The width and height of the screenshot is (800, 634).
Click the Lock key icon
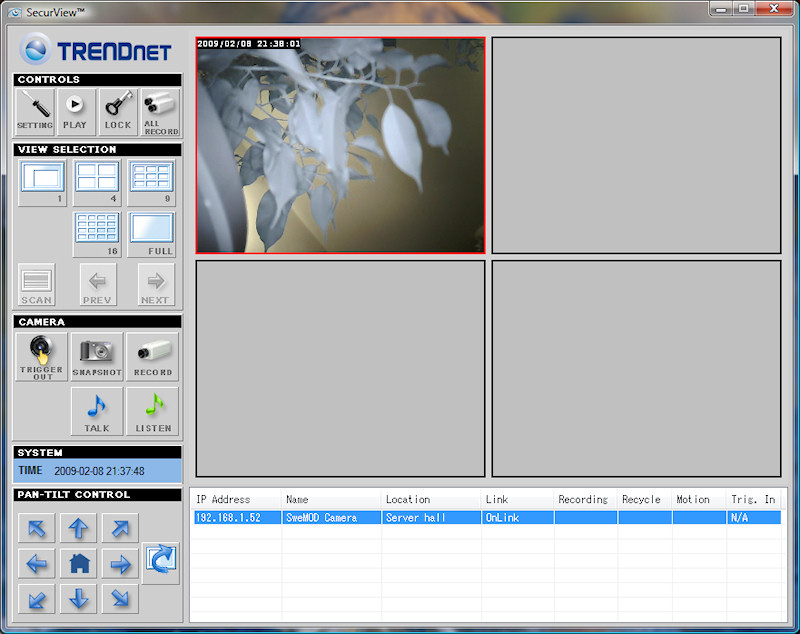pyautogui.click(x=117, y=112)
